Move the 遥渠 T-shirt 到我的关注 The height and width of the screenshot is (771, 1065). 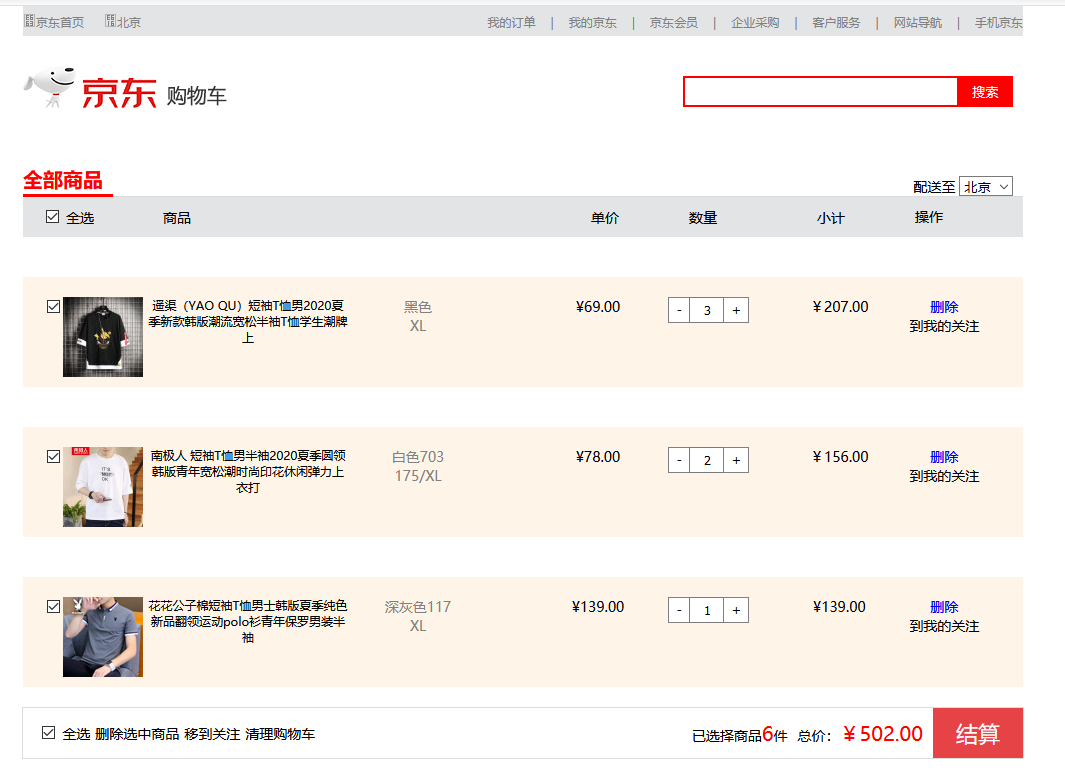944,327
